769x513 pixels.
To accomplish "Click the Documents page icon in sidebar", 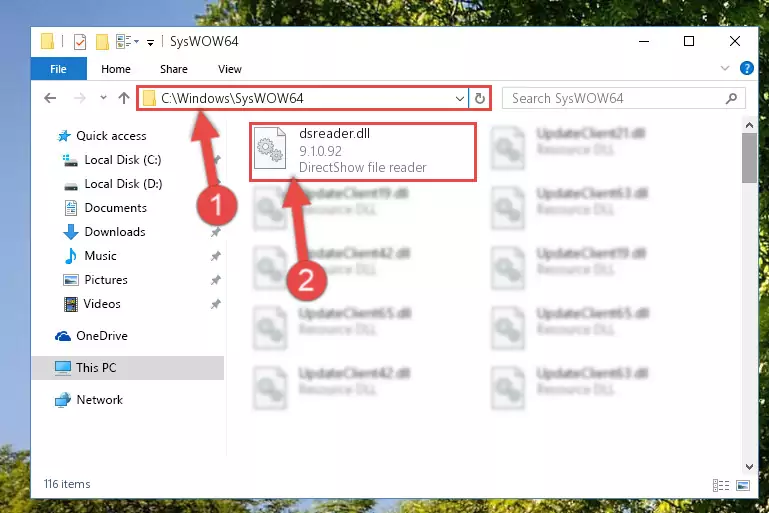I will tap(71, 208).
